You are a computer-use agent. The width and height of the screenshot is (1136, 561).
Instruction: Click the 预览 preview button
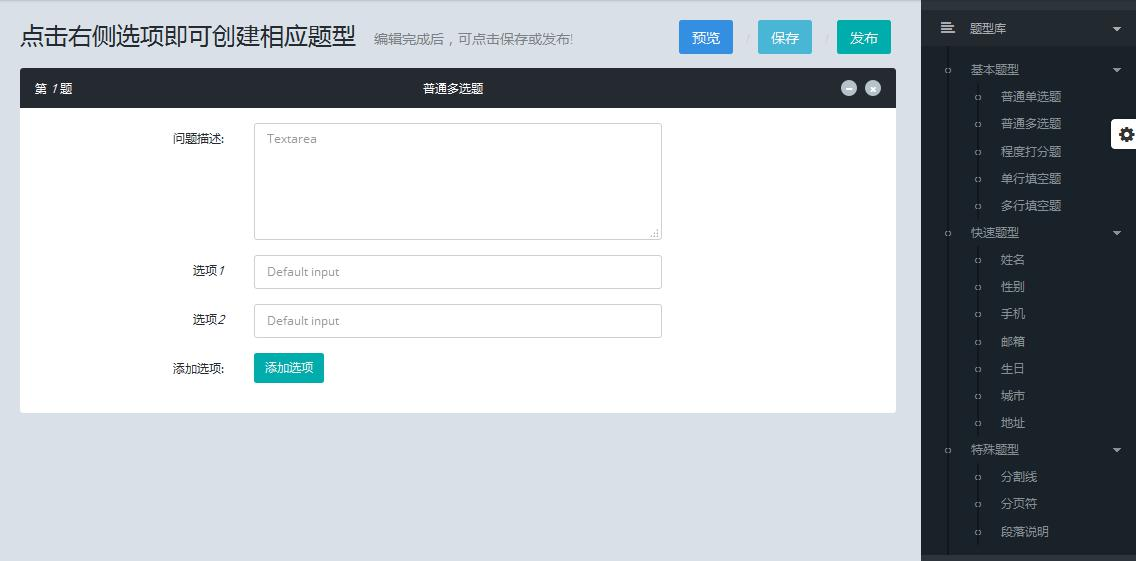click(x=706, y=37)
